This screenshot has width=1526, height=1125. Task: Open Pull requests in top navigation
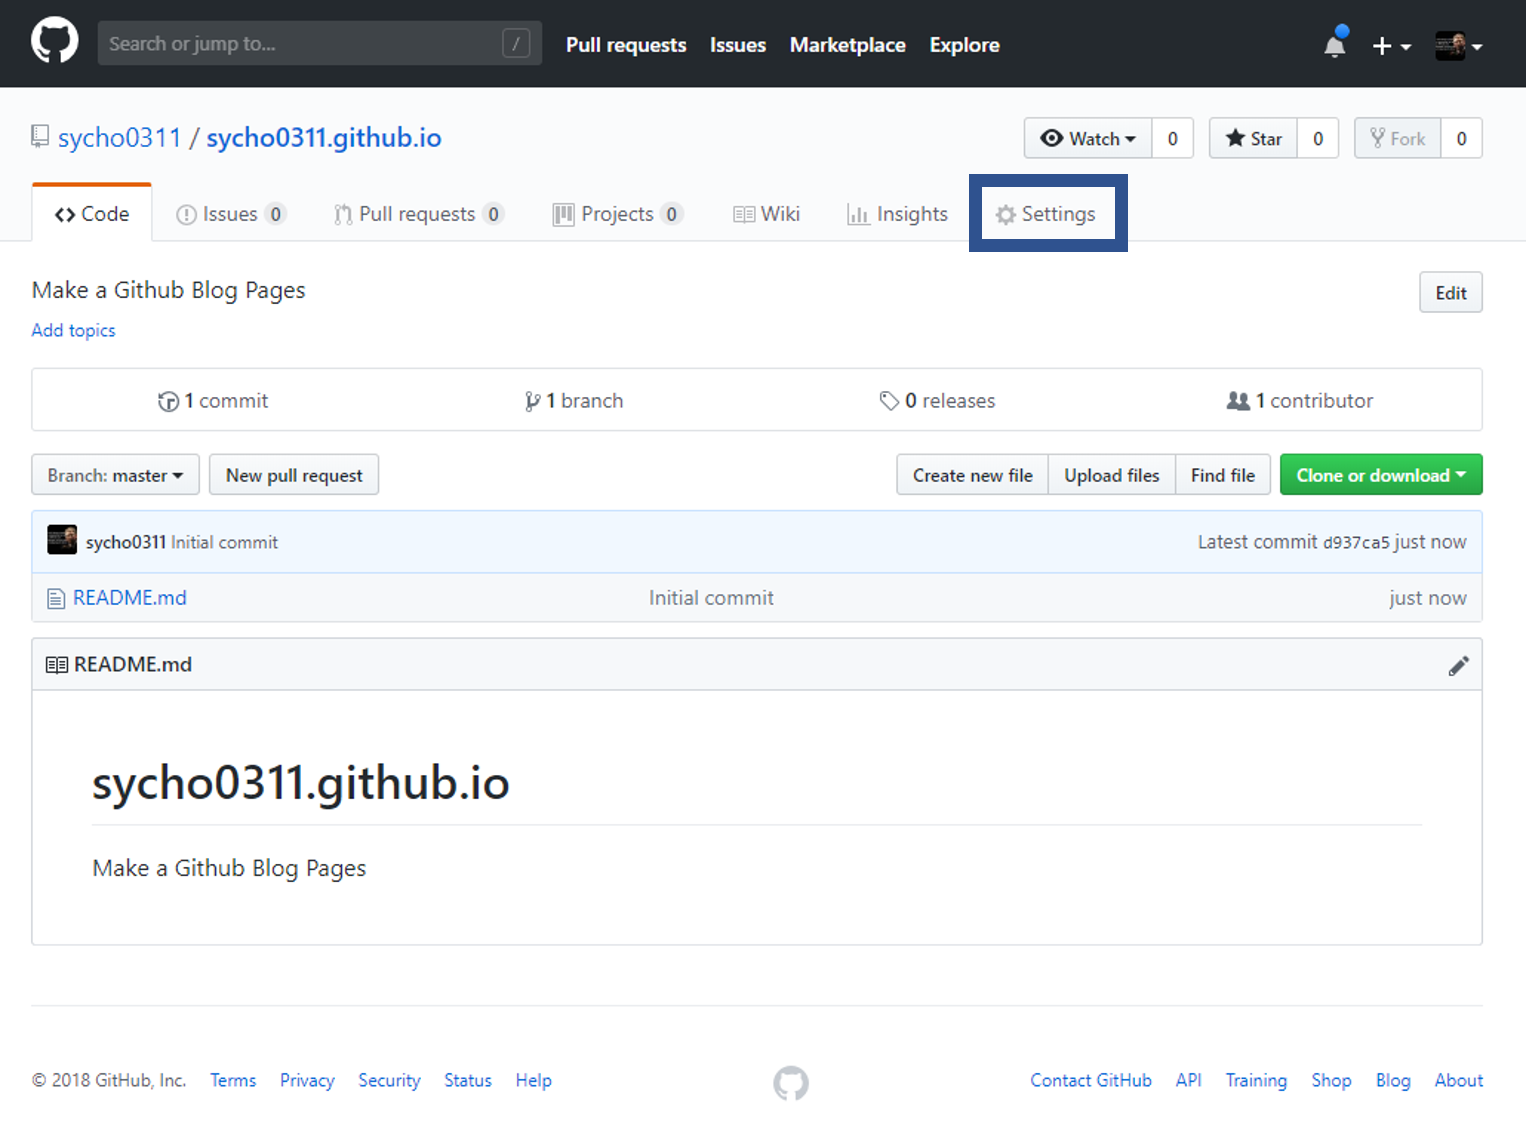pyautogui.click(x=626, y=45)
